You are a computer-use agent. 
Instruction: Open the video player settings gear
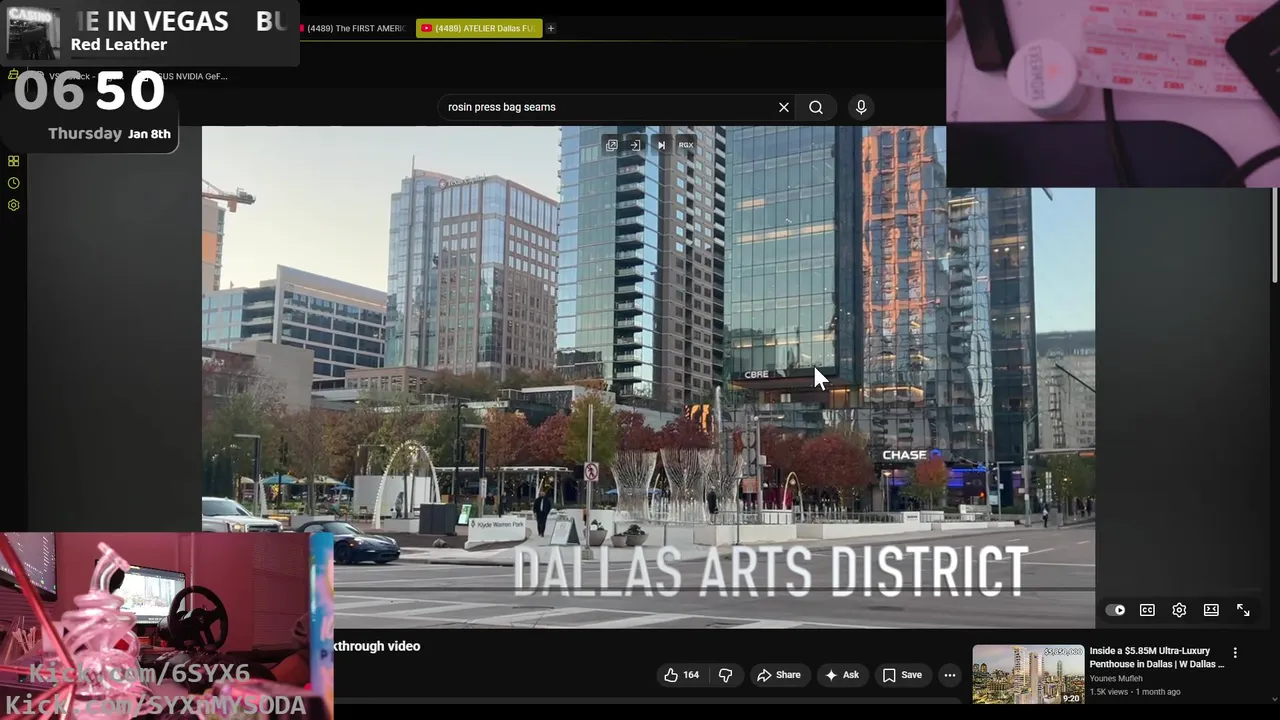[1179, 610]
